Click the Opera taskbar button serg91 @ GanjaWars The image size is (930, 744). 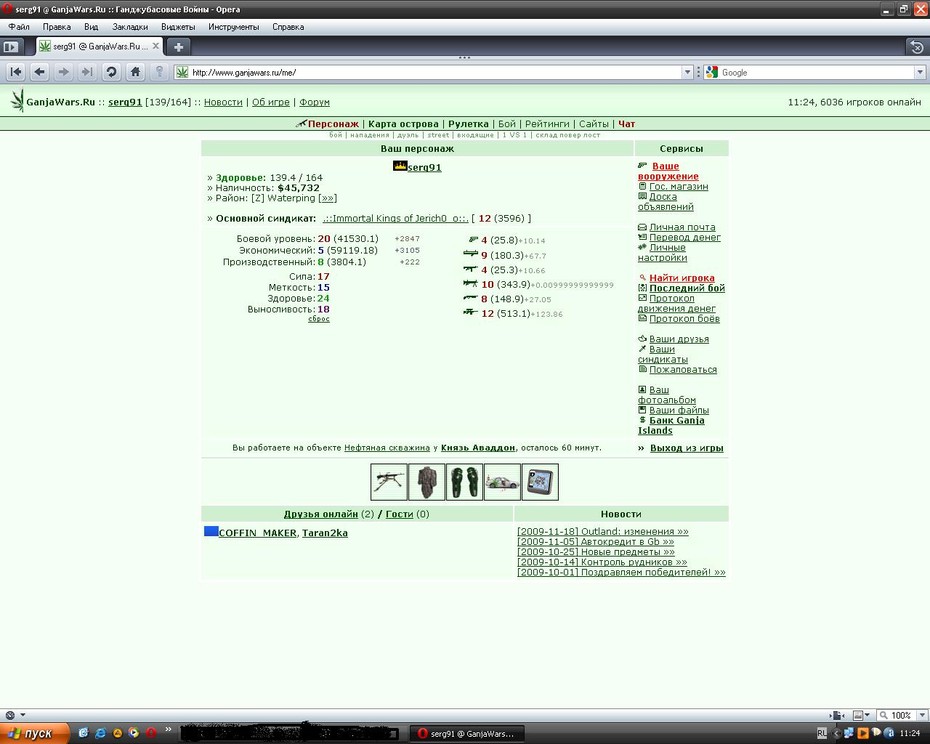[466, 733]
